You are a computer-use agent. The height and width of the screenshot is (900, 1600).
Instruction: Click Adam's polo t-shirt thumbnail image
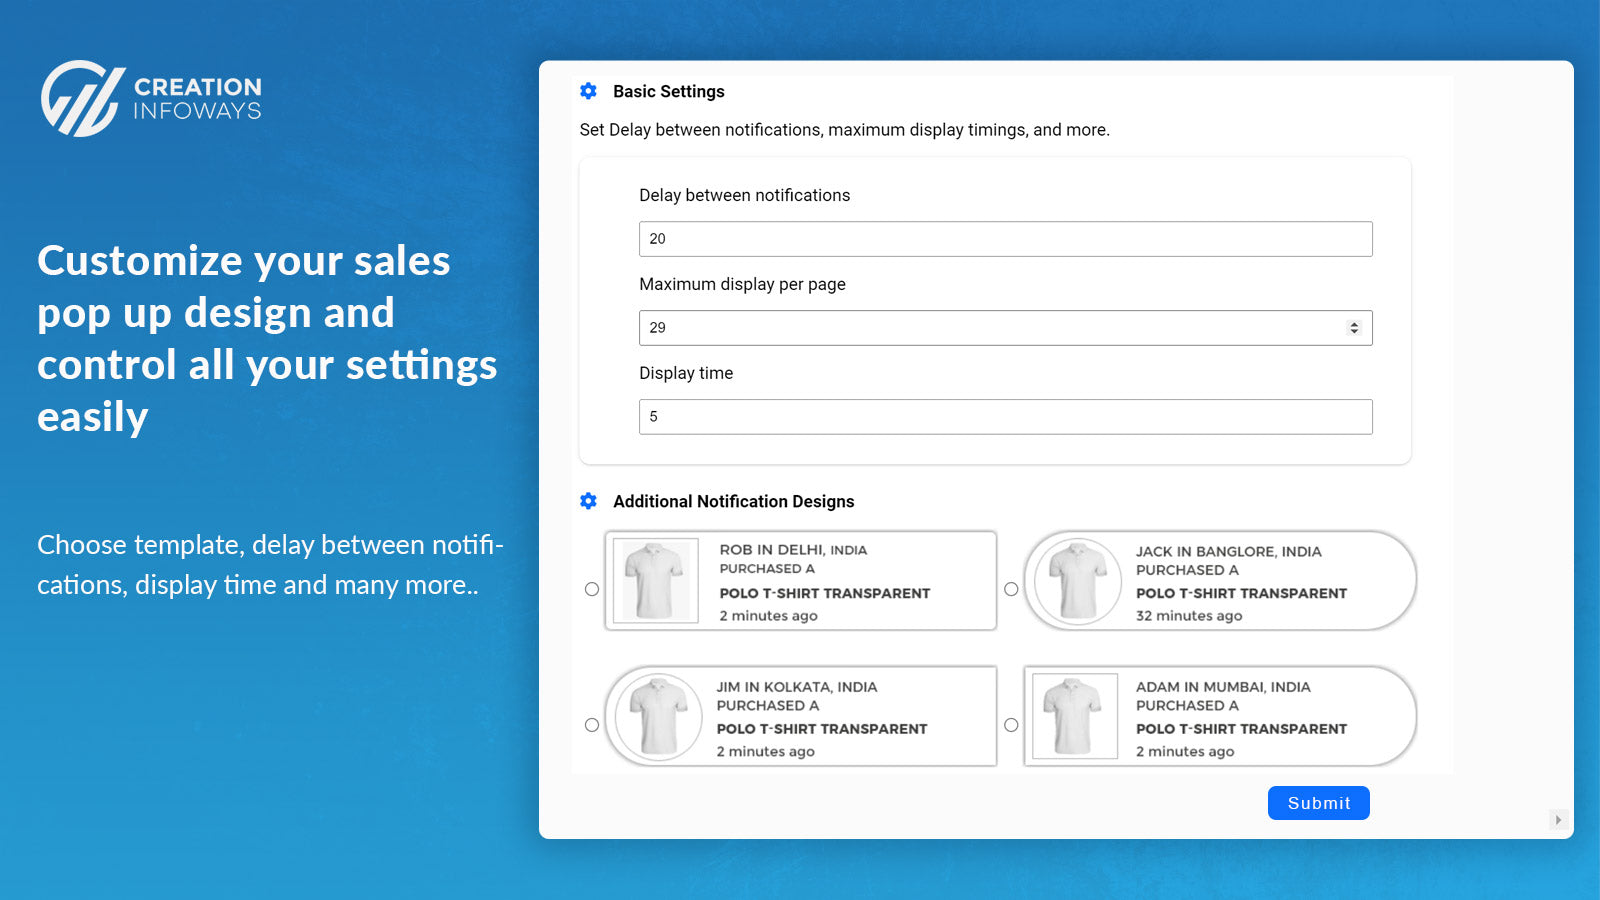(x=1073, y=716)
